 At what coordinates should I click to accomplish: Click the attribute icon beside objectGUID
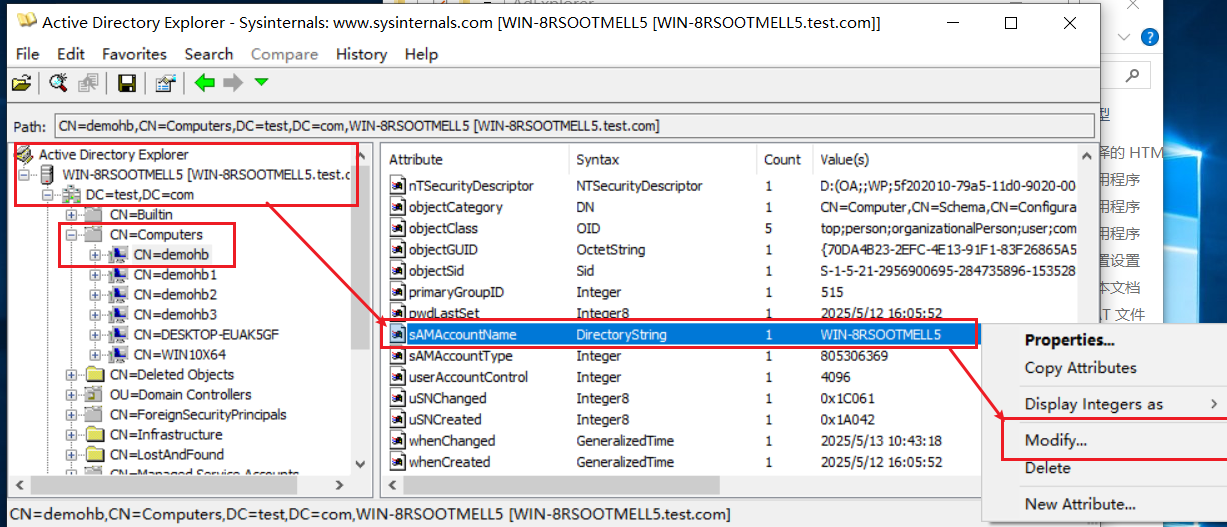(397, 250)
